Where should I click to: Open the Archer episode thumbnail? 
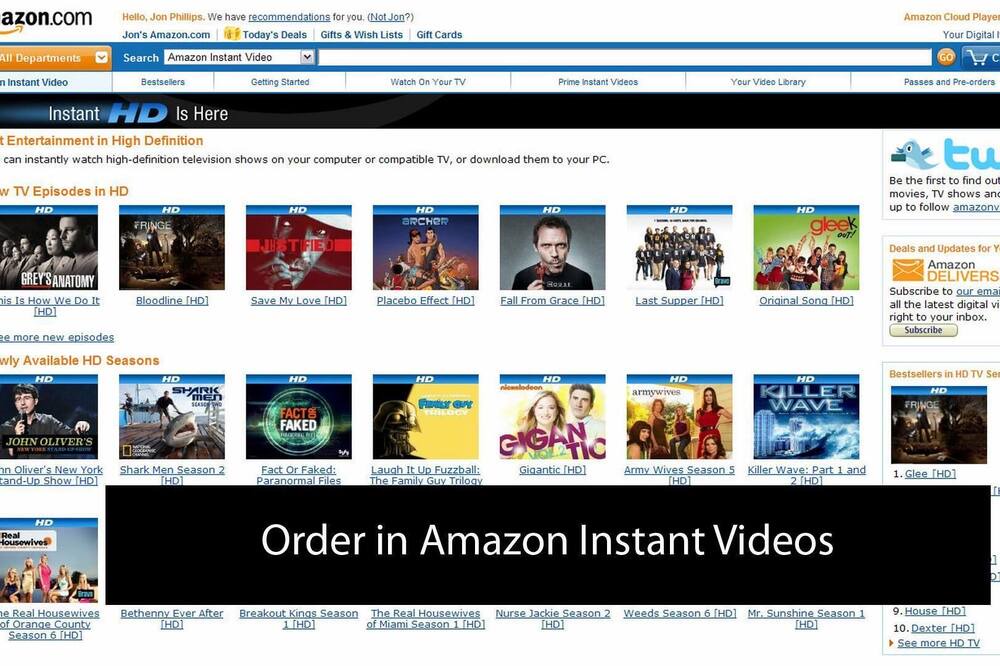tap(425, 248)
